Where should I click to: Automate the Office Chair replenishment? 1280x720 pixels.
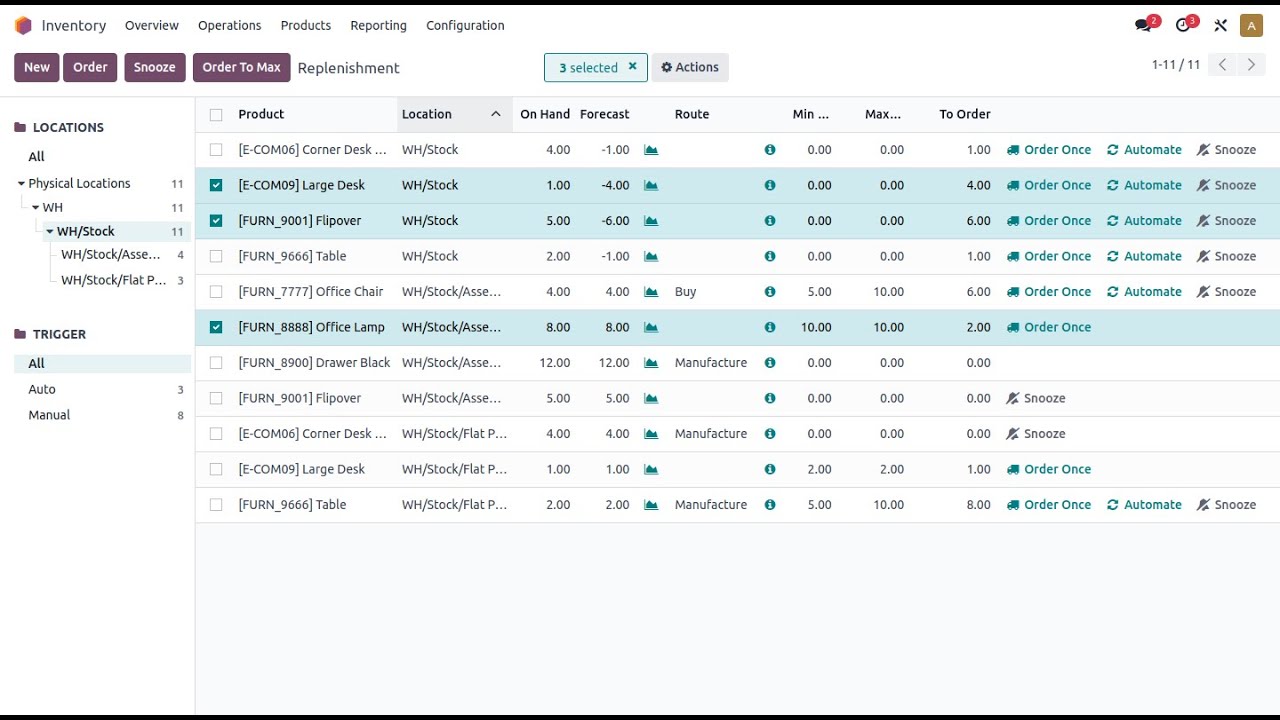[x=1144, y=292]
